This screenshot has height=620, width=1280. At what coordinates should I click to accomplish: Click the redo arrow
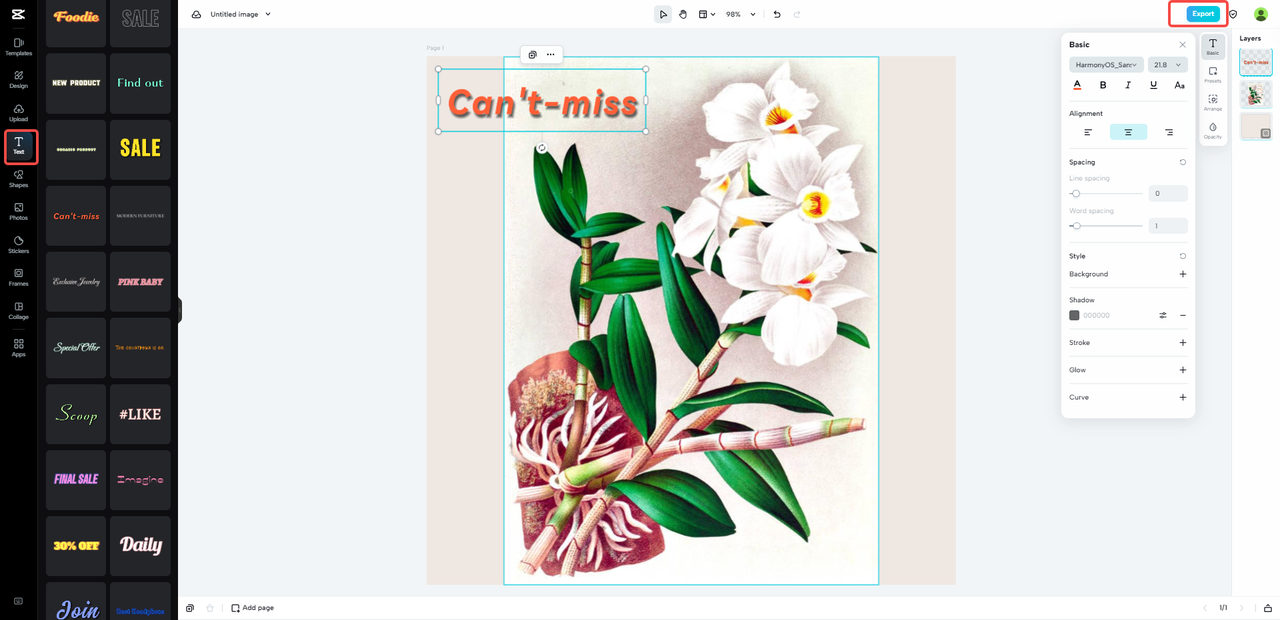pos(797,14)
